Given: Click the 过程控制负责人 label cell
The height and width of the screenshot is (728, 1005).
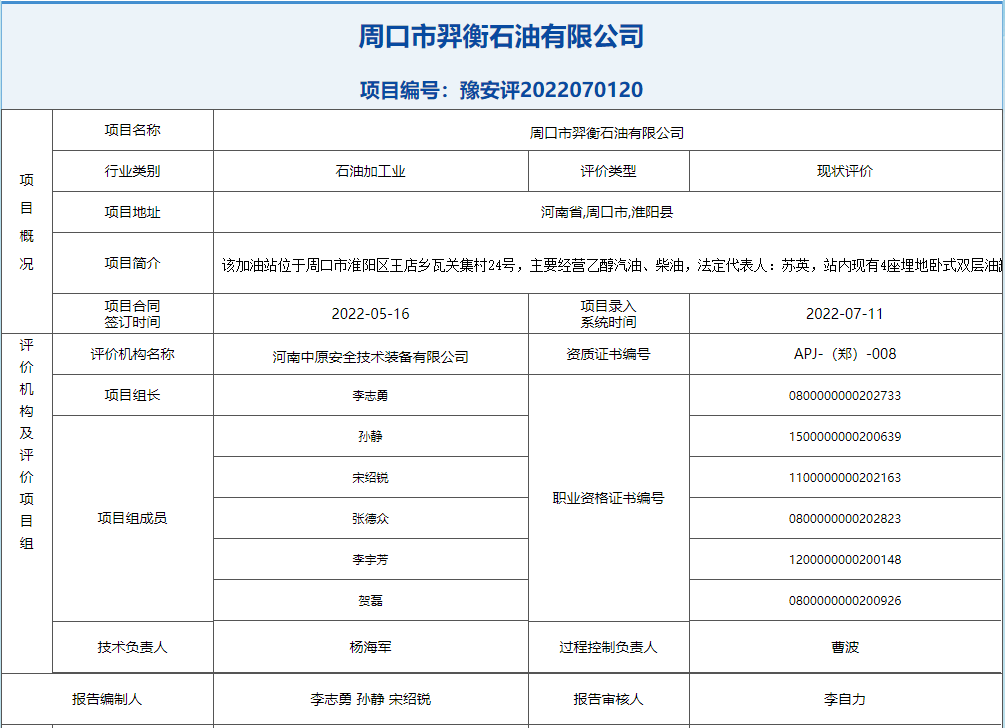Looking at the screenshot, I should (x=608, y=647).
